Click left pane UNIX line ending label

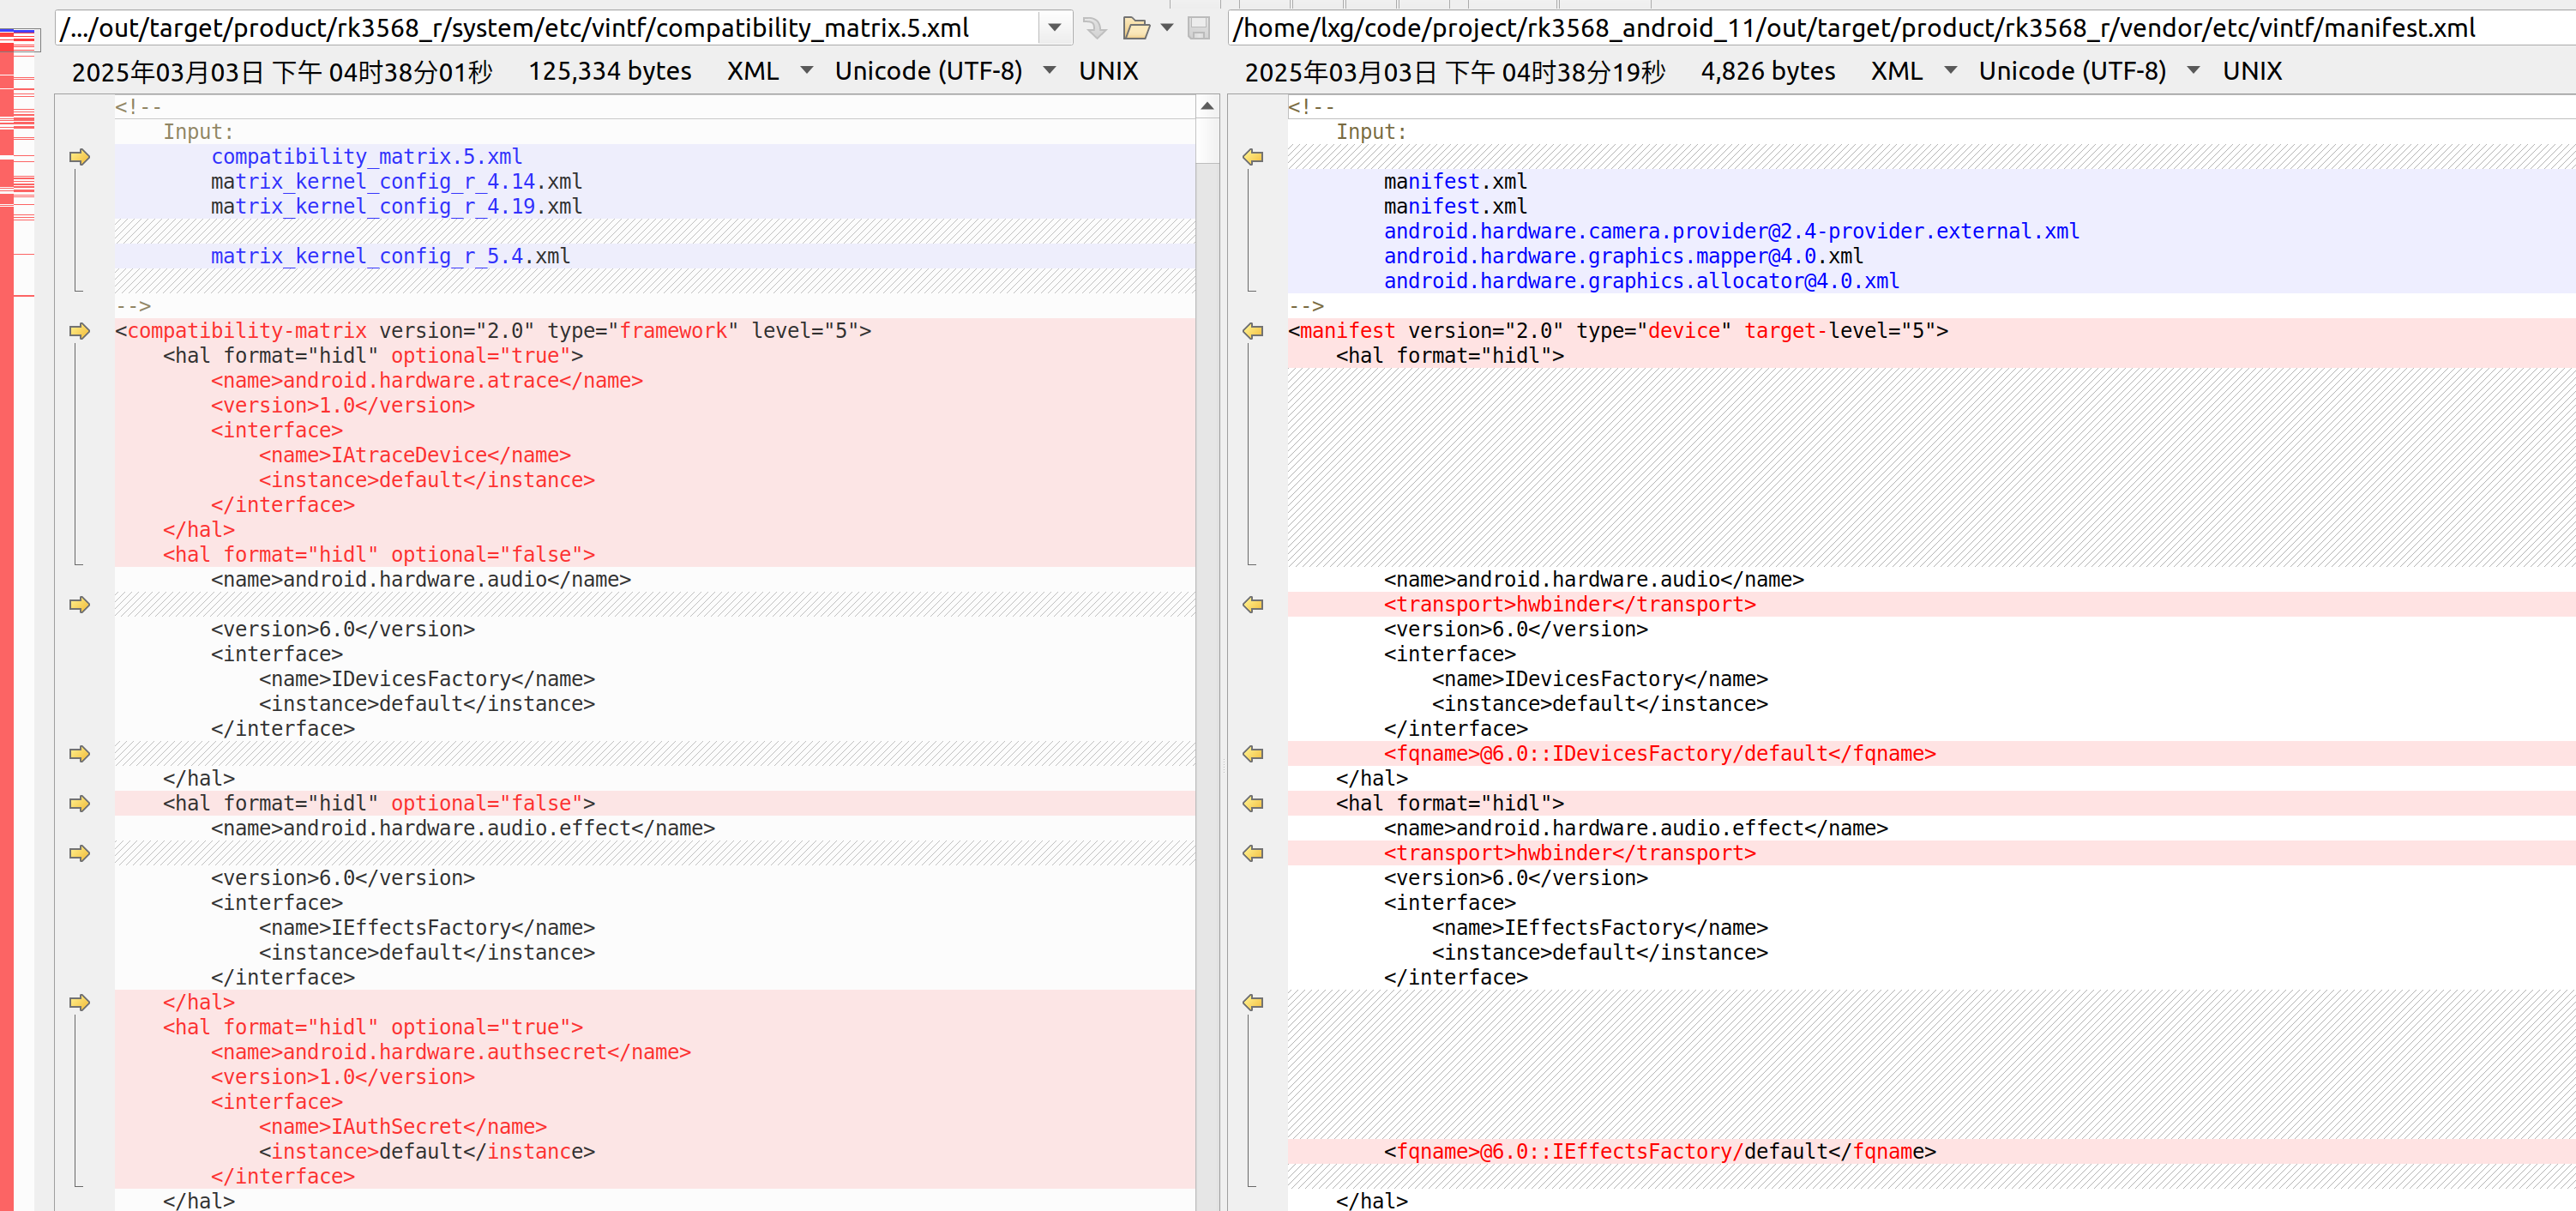[x=1108, y=71]
